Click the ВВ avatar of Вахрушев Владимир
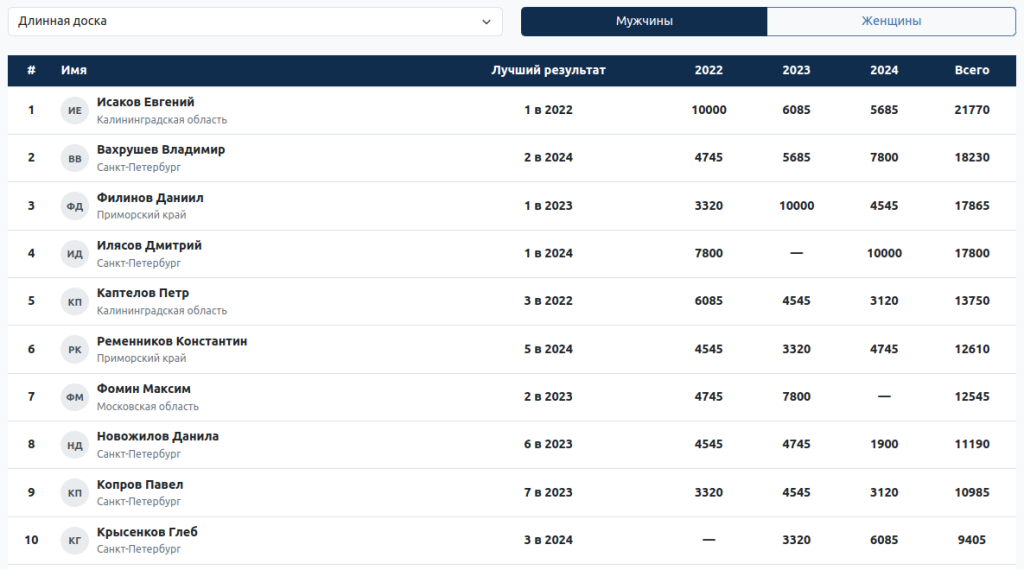The image size is (1024, 570). 75,158
